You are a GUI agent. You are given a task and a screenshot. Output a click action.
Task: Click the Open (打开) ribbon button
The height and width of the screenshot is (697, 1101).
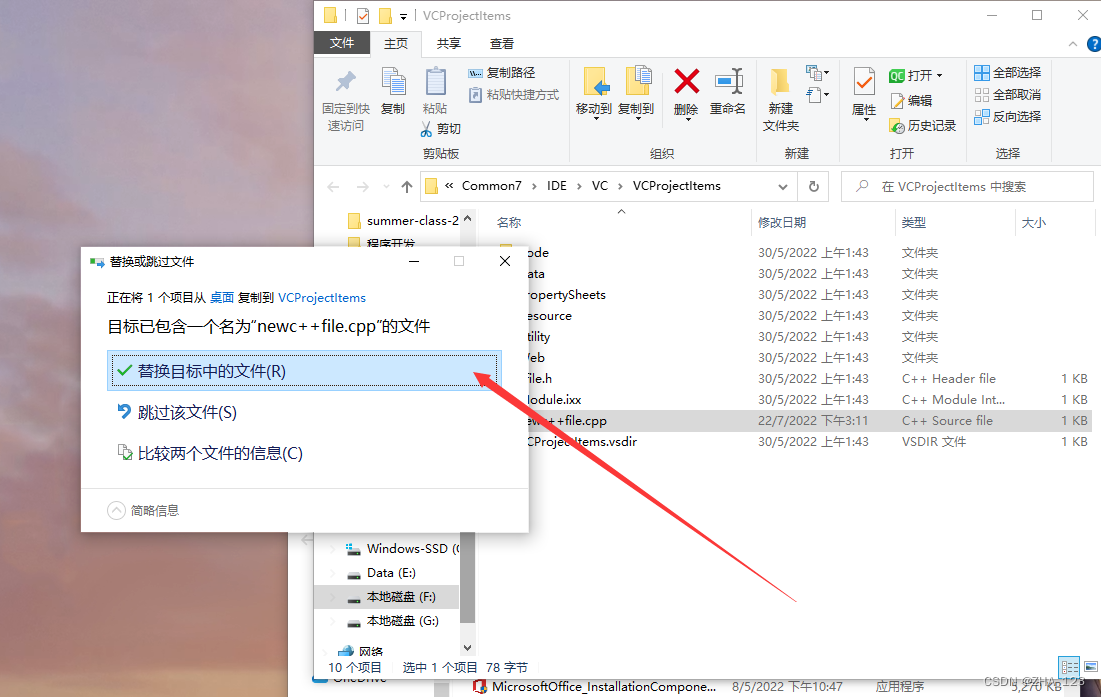point(911,75)
